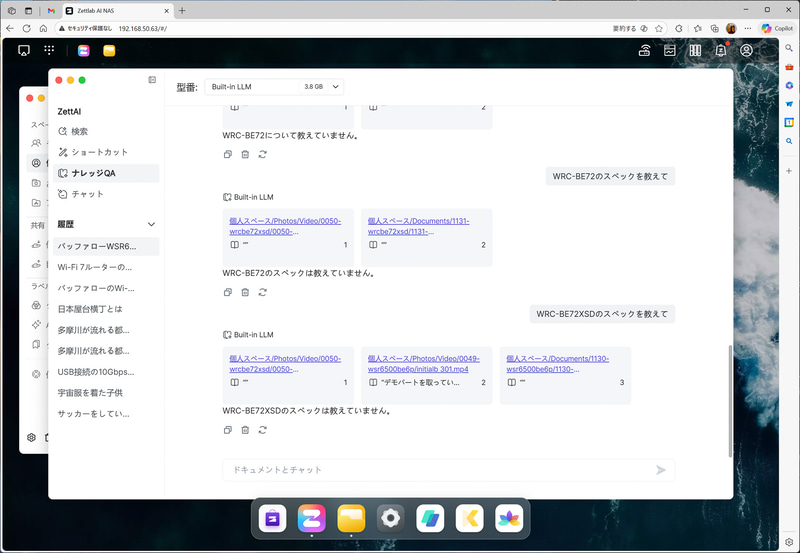800x553 pixels.
Task: Open Documents/1131-wrcbe72xsd source link
Action: pos(418,226)
